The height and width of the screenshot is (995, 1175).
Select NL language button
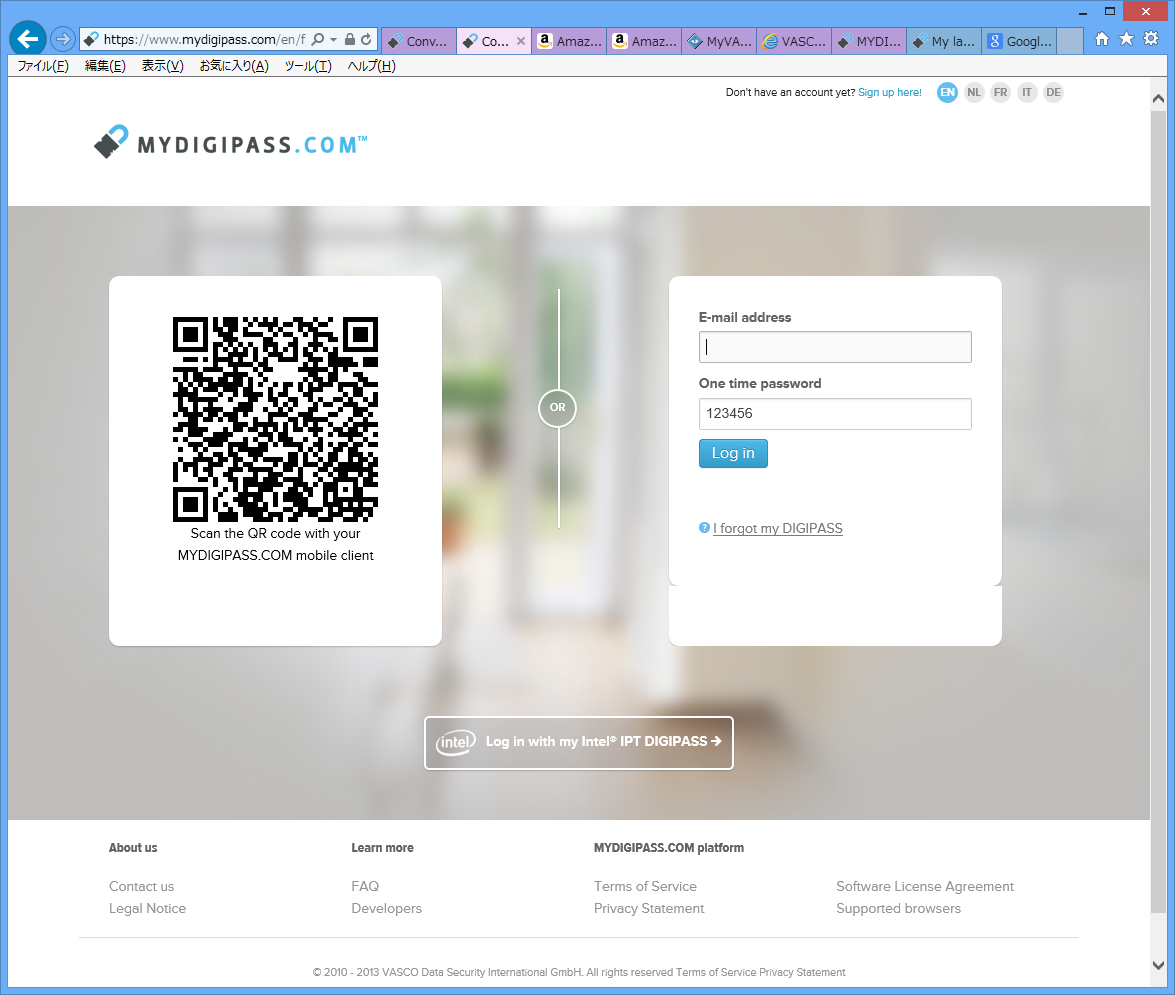(973, 92)
